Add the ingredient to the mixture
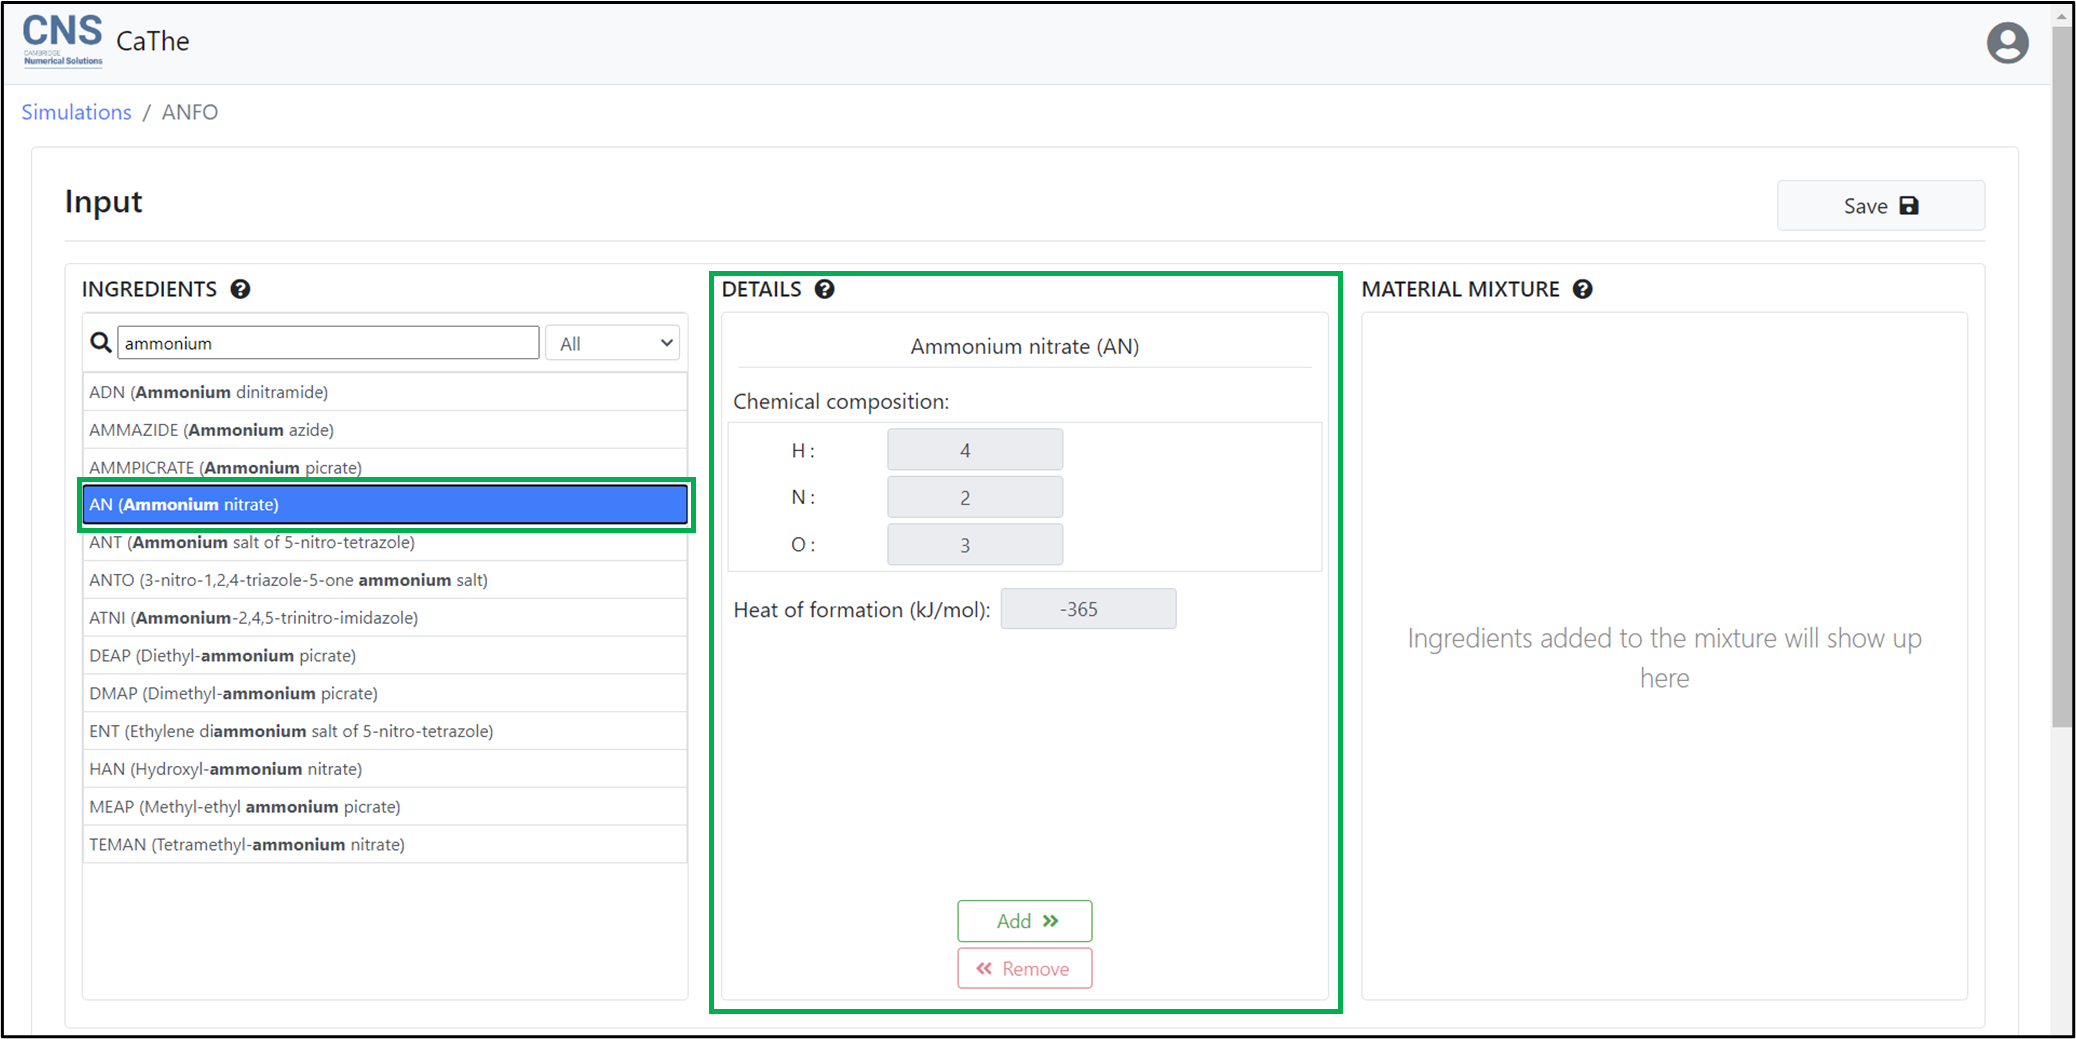 point(1024,921)
